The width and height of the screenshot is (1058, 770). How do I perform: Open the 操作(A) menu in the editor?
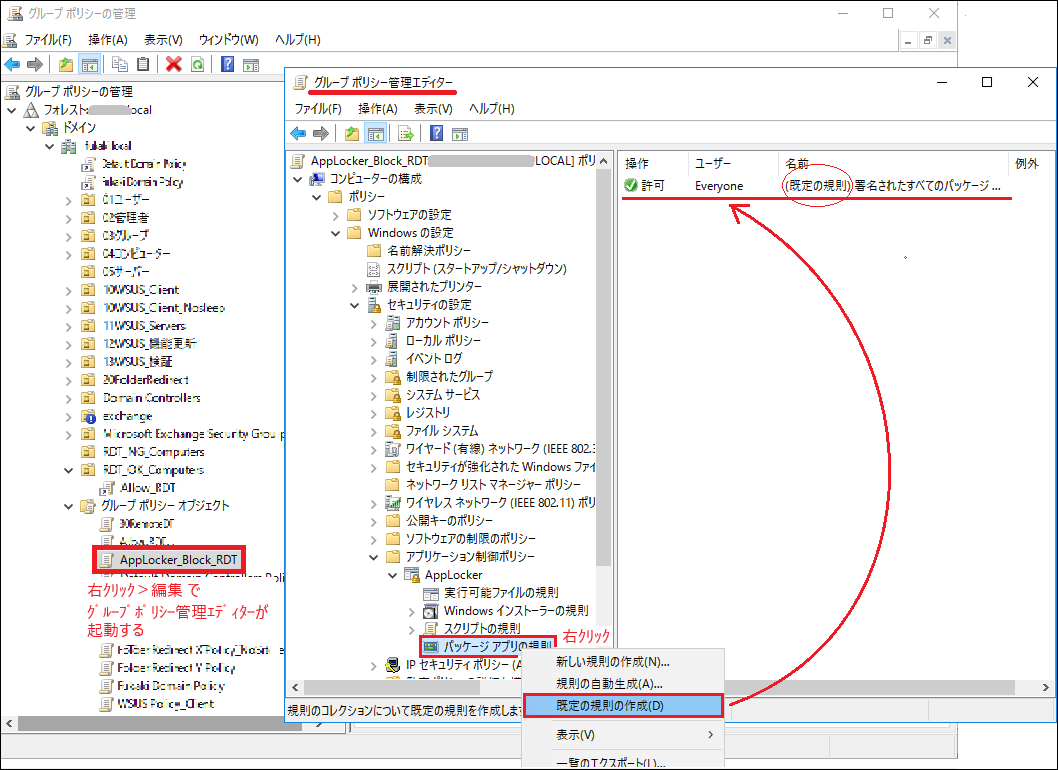[x=377, y=108]
